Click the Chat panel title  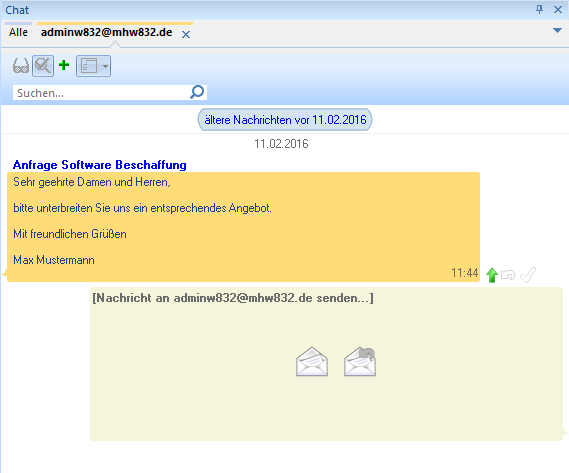click(17, 10)
